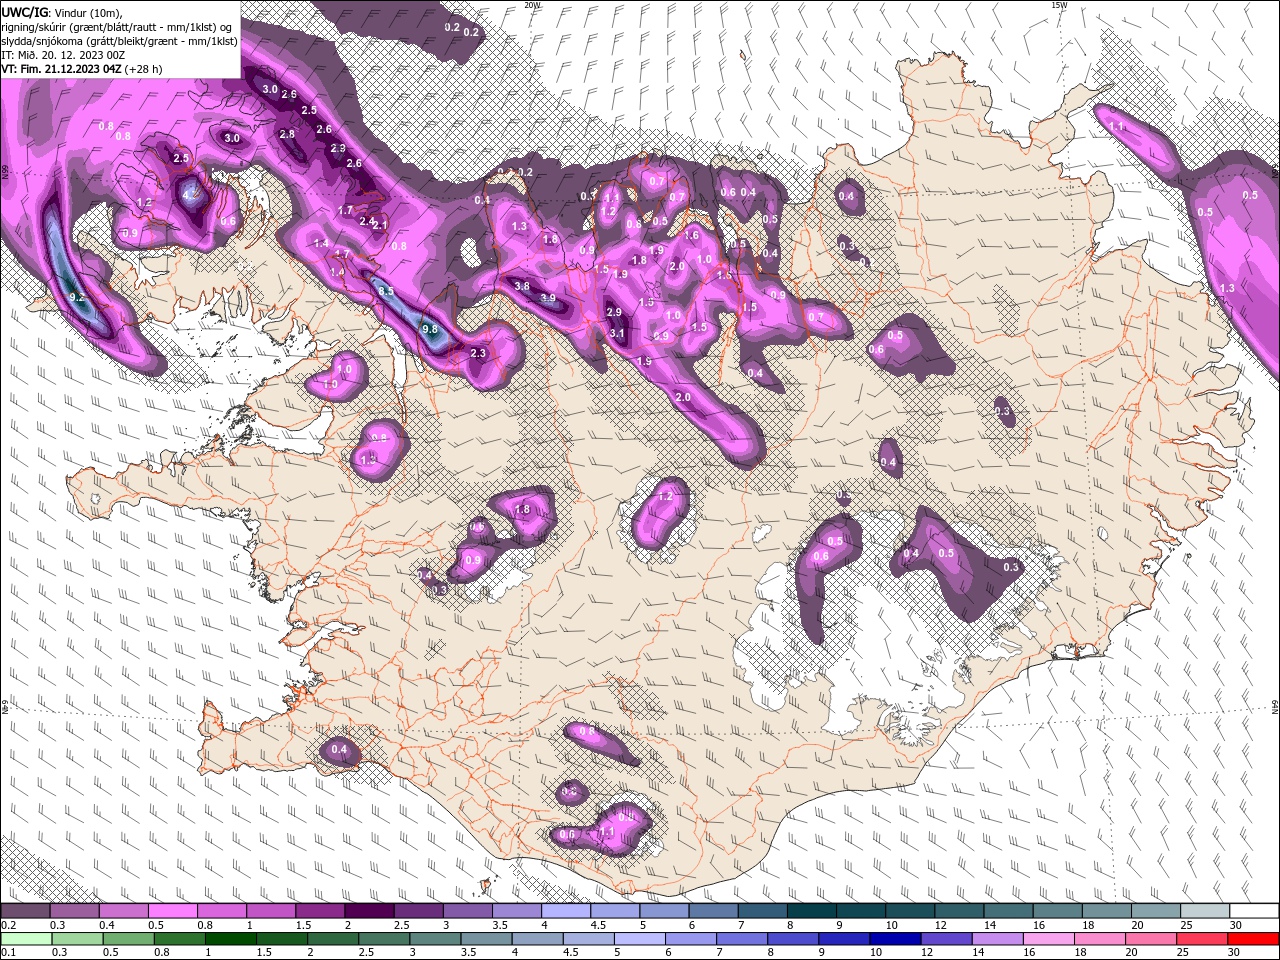Pick the dark navy 10–12 swatch, lower scale

click(894, 939)
